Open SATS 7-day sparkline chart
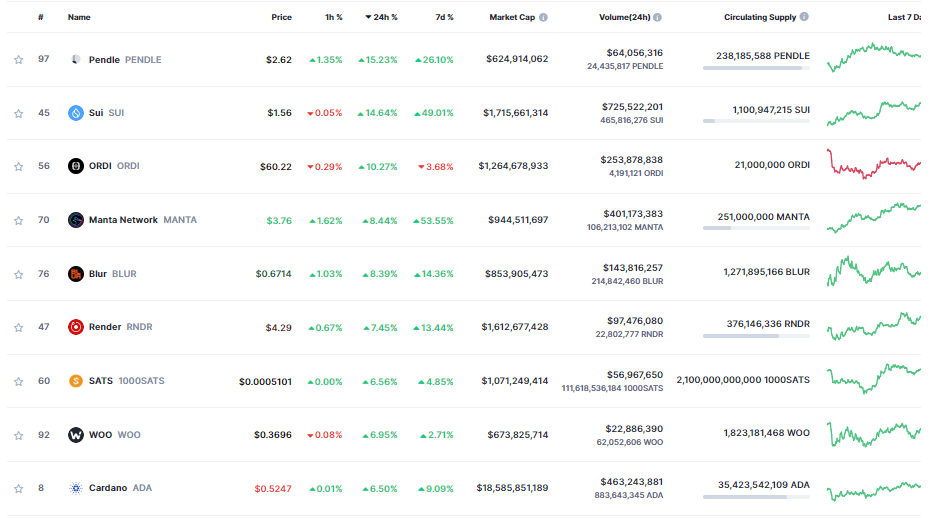937x518 pixels. coord(874,379)
